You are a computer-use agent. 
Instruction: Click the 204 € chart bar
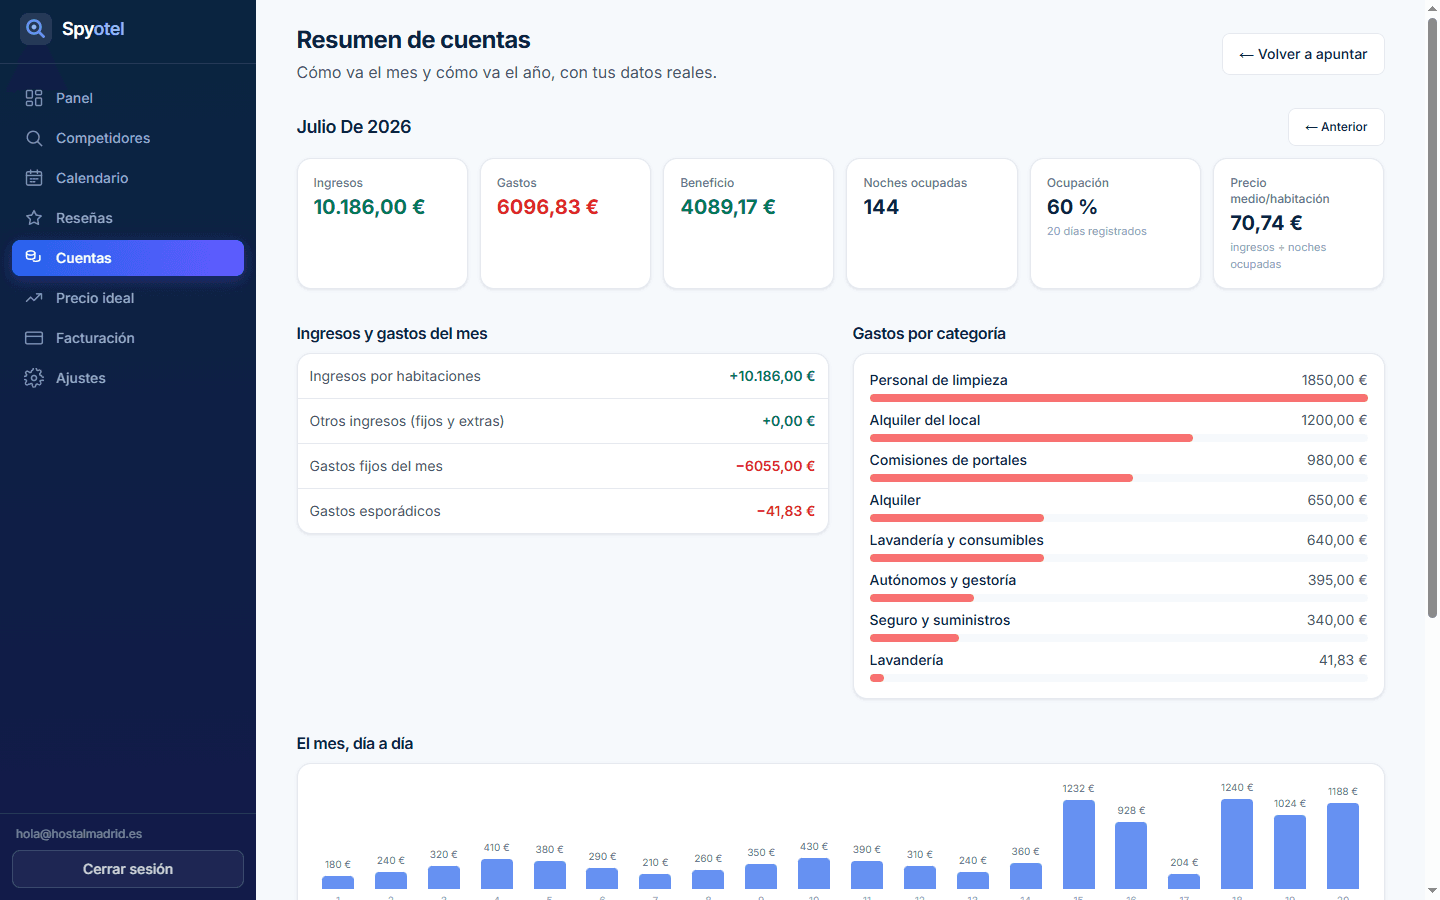pyautogui.click(x=1184, y=881)
